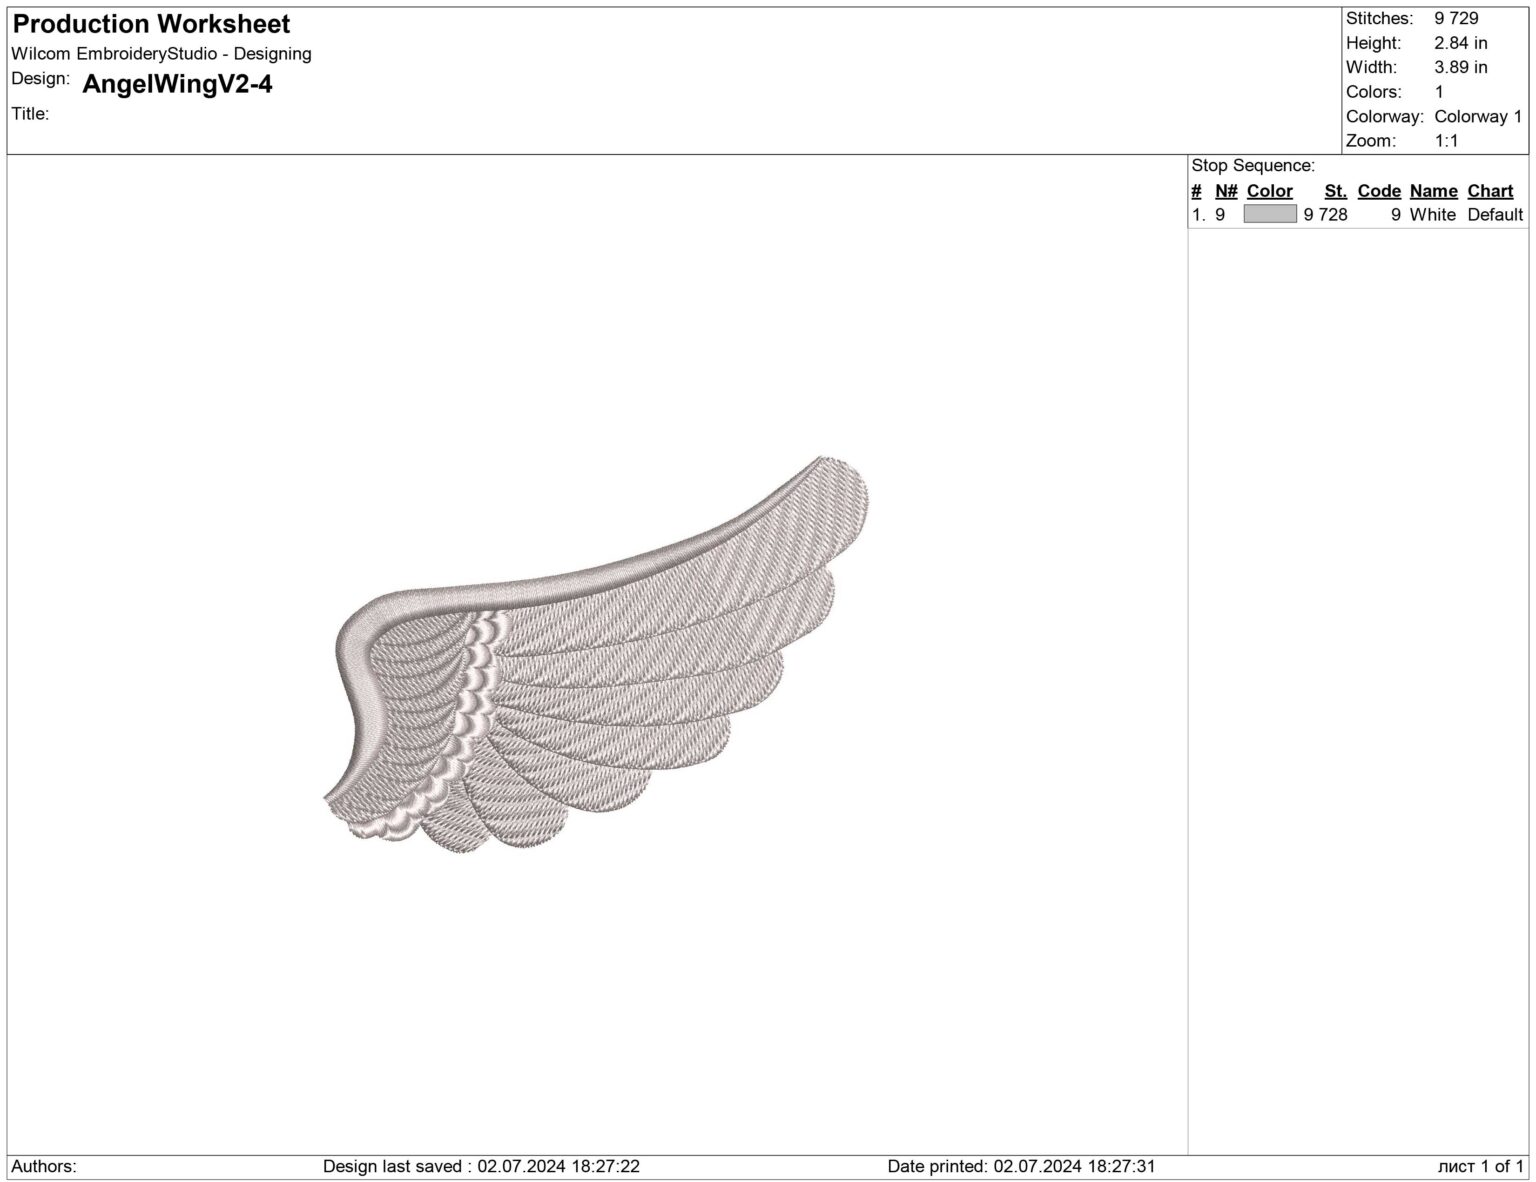Click the Wilcom EmbroideryStudio - Designing subtitle
This screenshot has width=1536, height=1182.
(x=162, y=54)
